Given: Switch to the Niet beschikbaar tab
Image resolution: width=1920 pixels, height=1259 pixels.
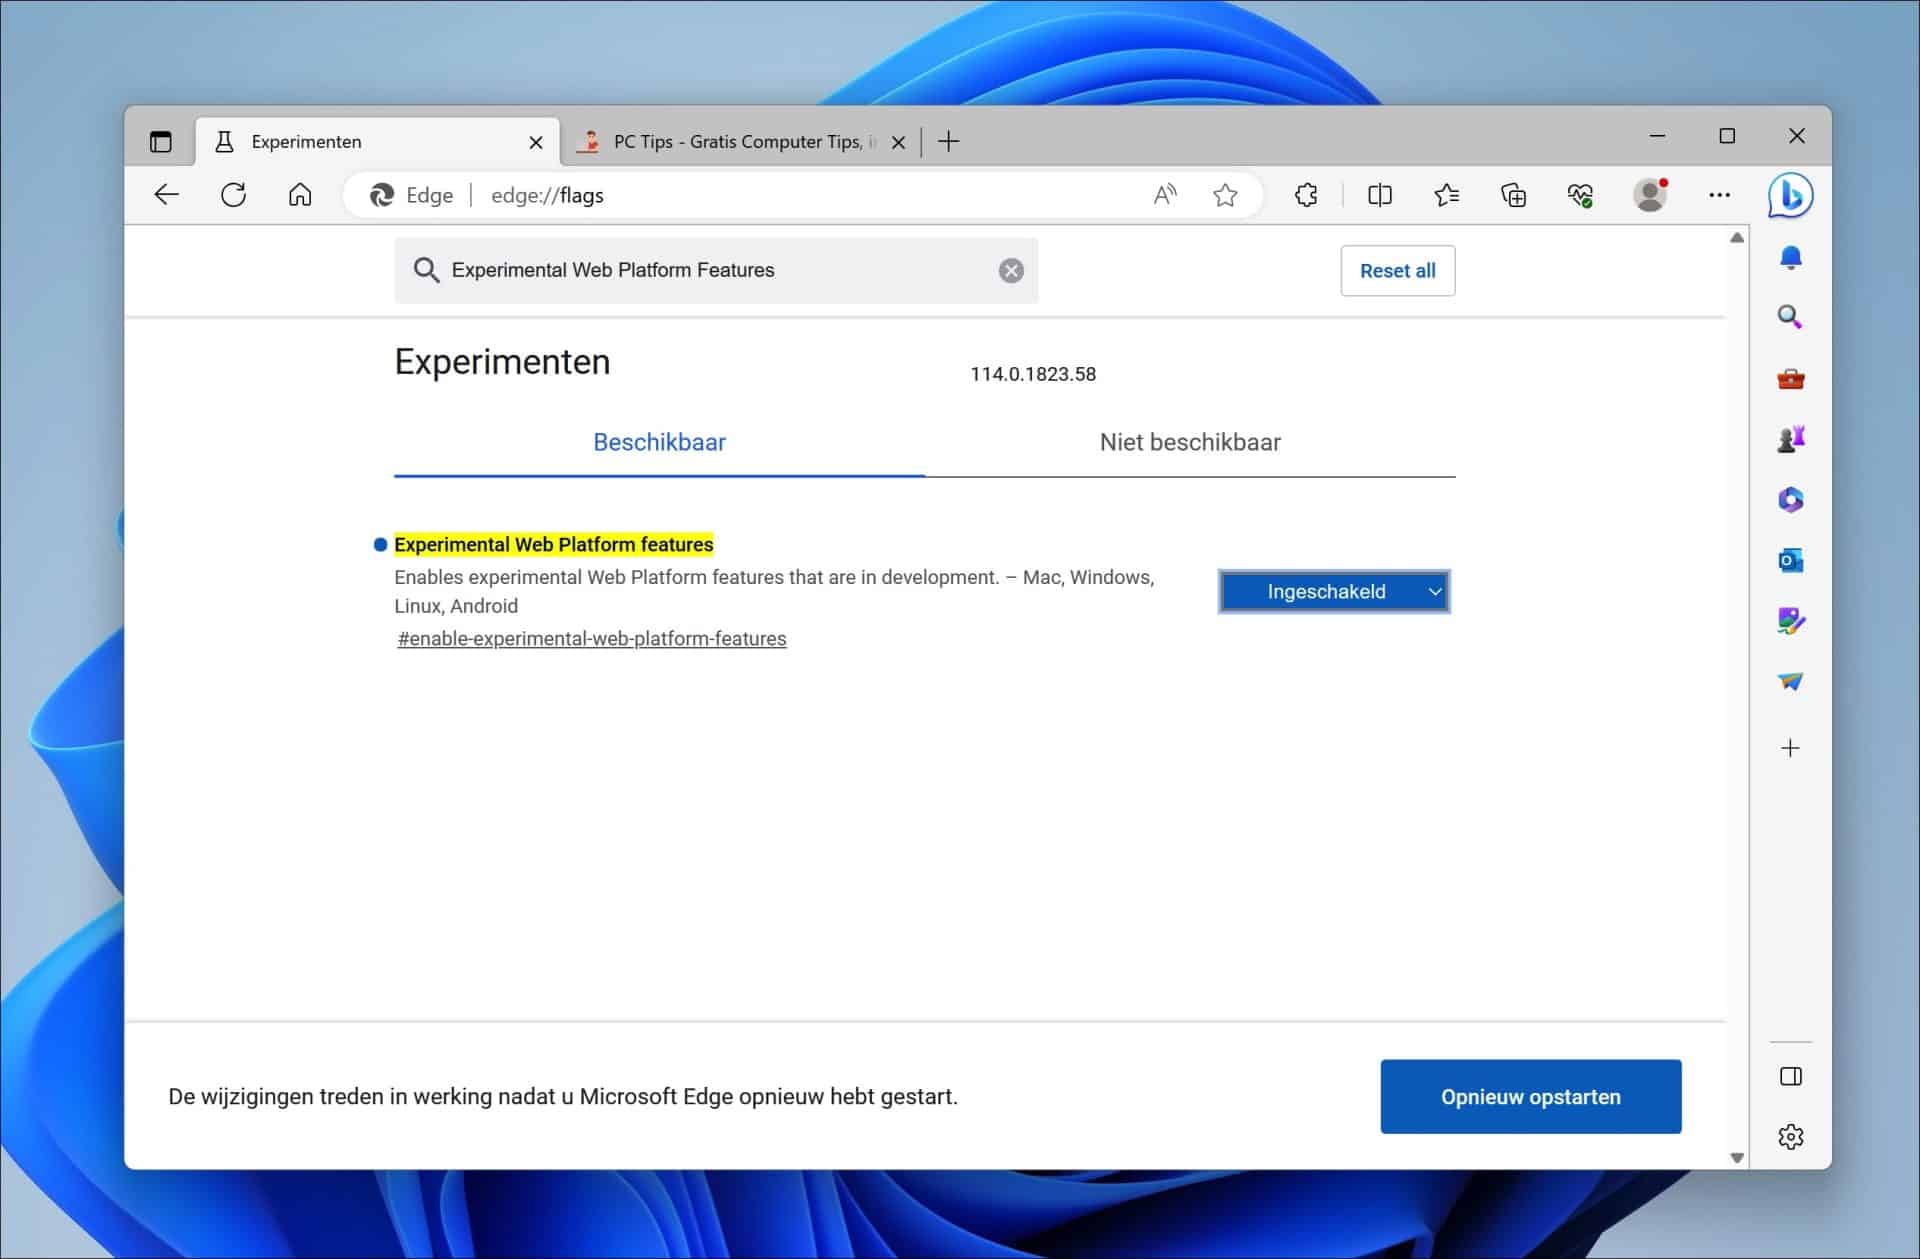Looking at the screenshot, I should (x=1190, y=442).
